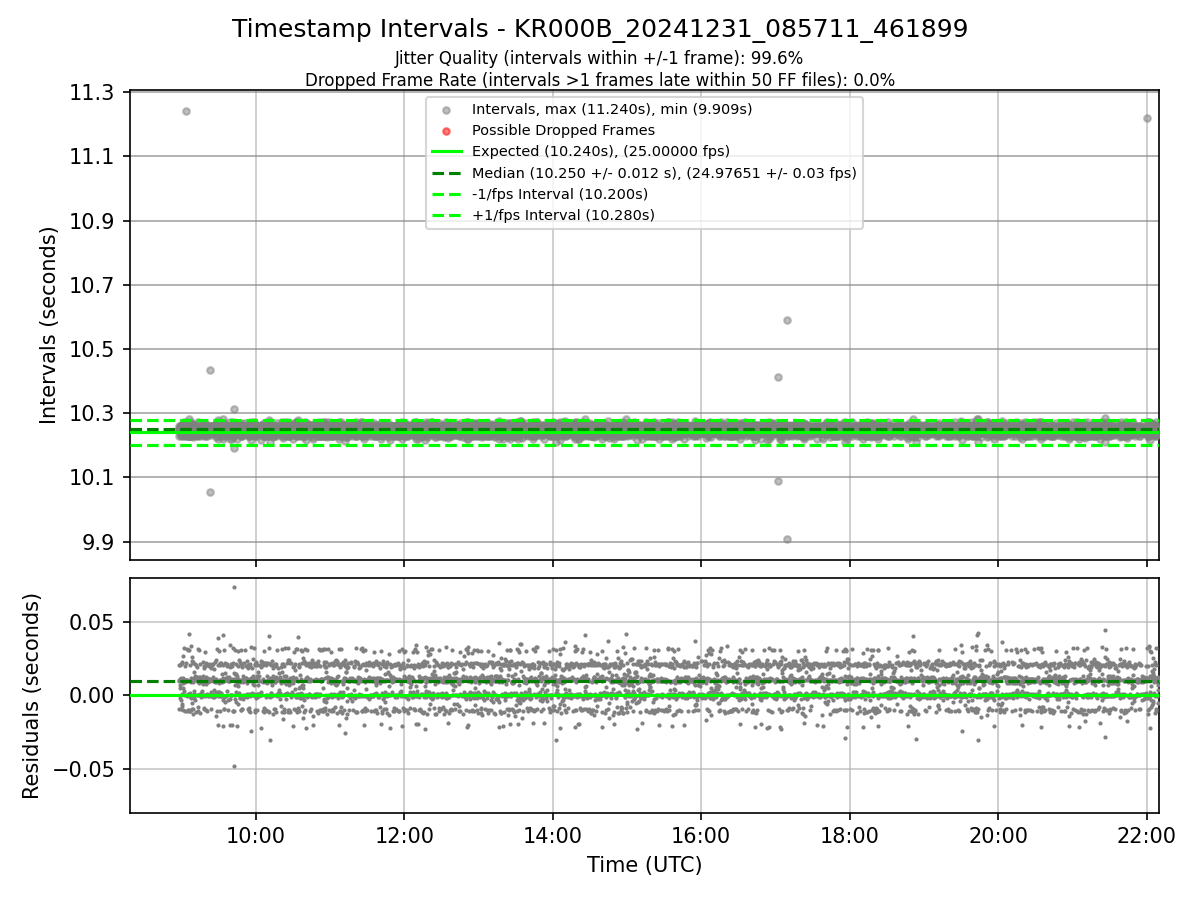Click the minimum interval outlier point near 9.9s
Viewport: 1200px width, 900px height.
[787, 539]
